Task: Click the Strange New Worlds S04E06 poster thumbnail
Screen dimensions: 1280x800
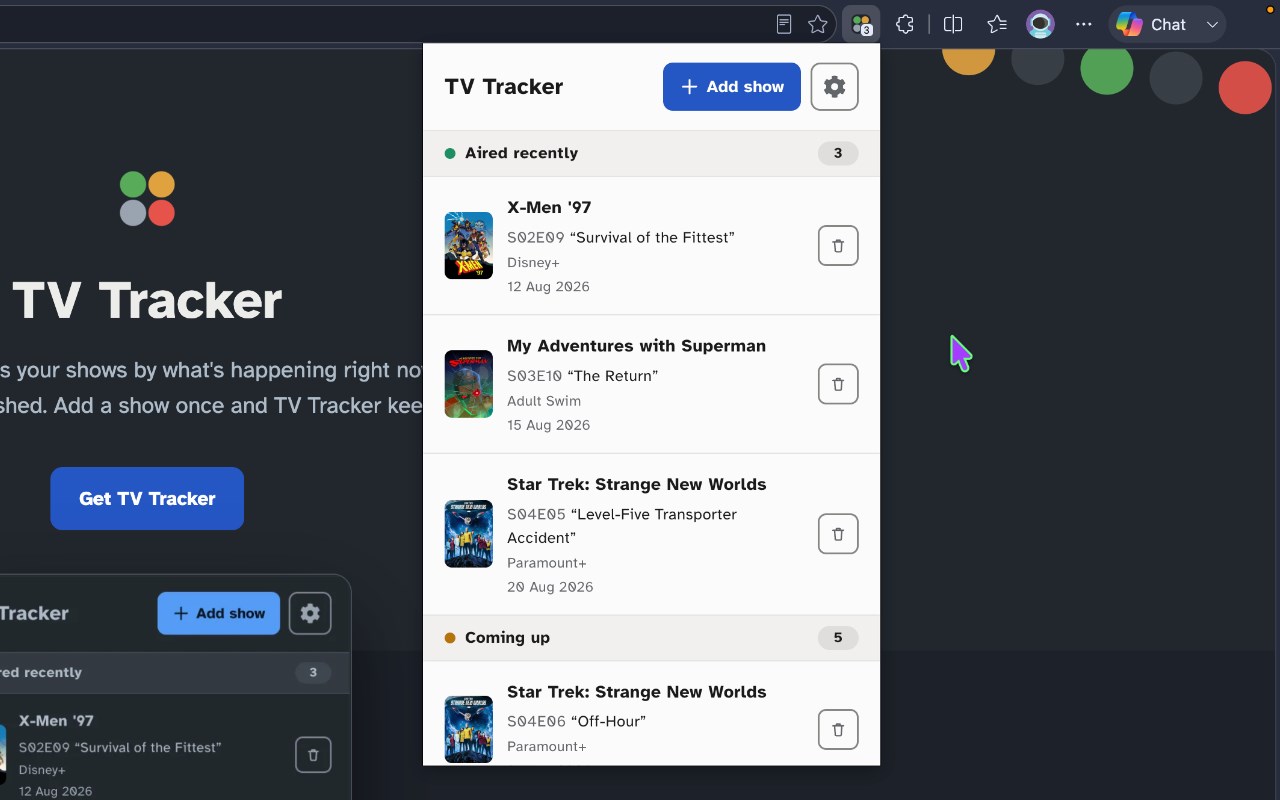Action: coord(469,729)
